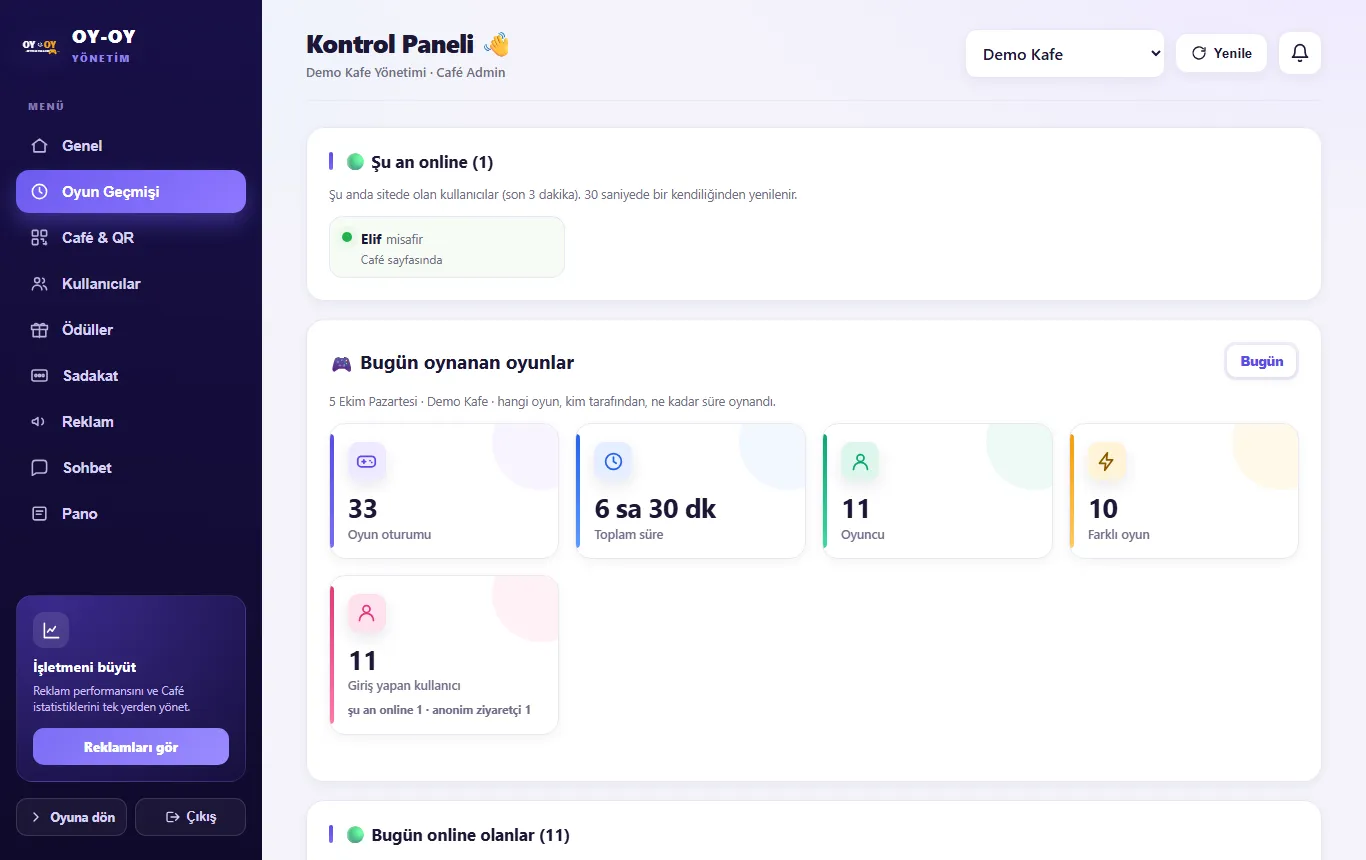Open notifications with the bell icon
This screenshot has width=1366, height=860.
tap(1300, 53)
